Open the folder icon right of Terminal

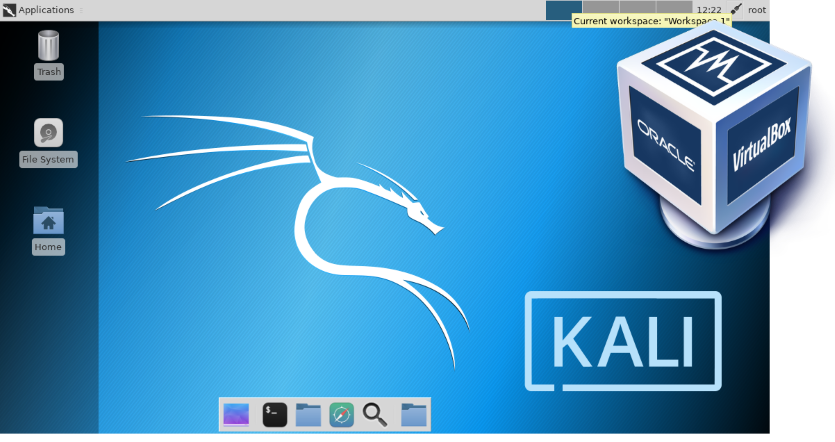(308, 414)
